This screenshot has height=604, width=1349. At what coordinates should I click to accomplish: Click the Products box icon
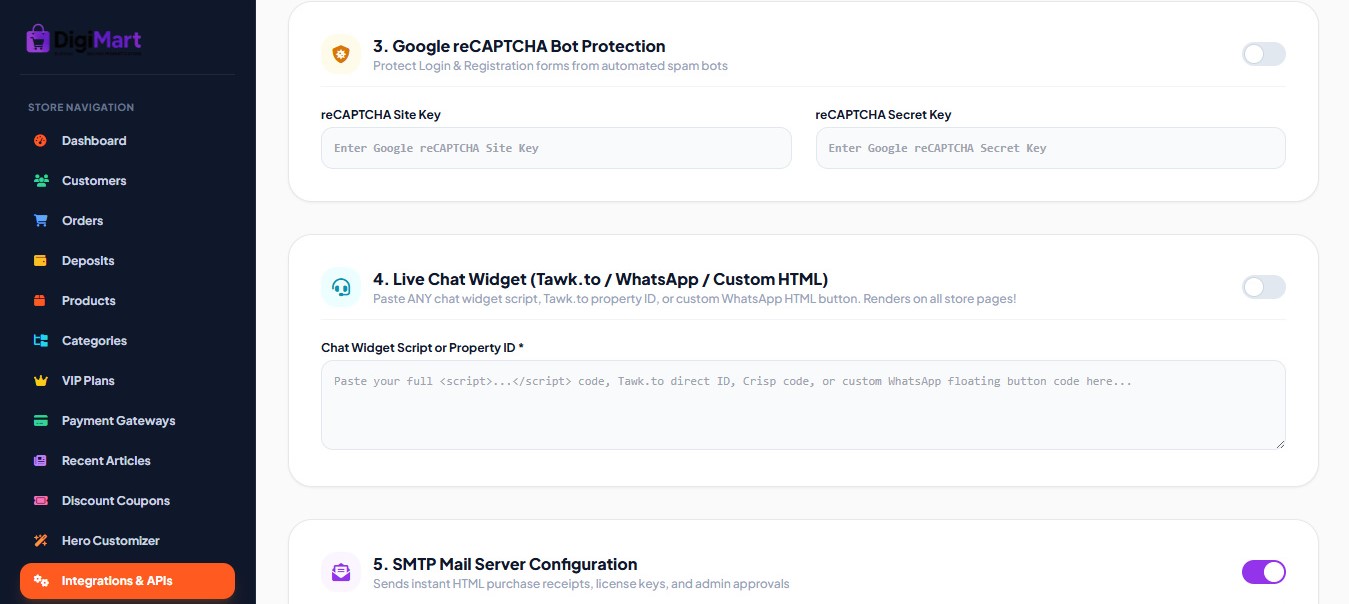point(41,301)
